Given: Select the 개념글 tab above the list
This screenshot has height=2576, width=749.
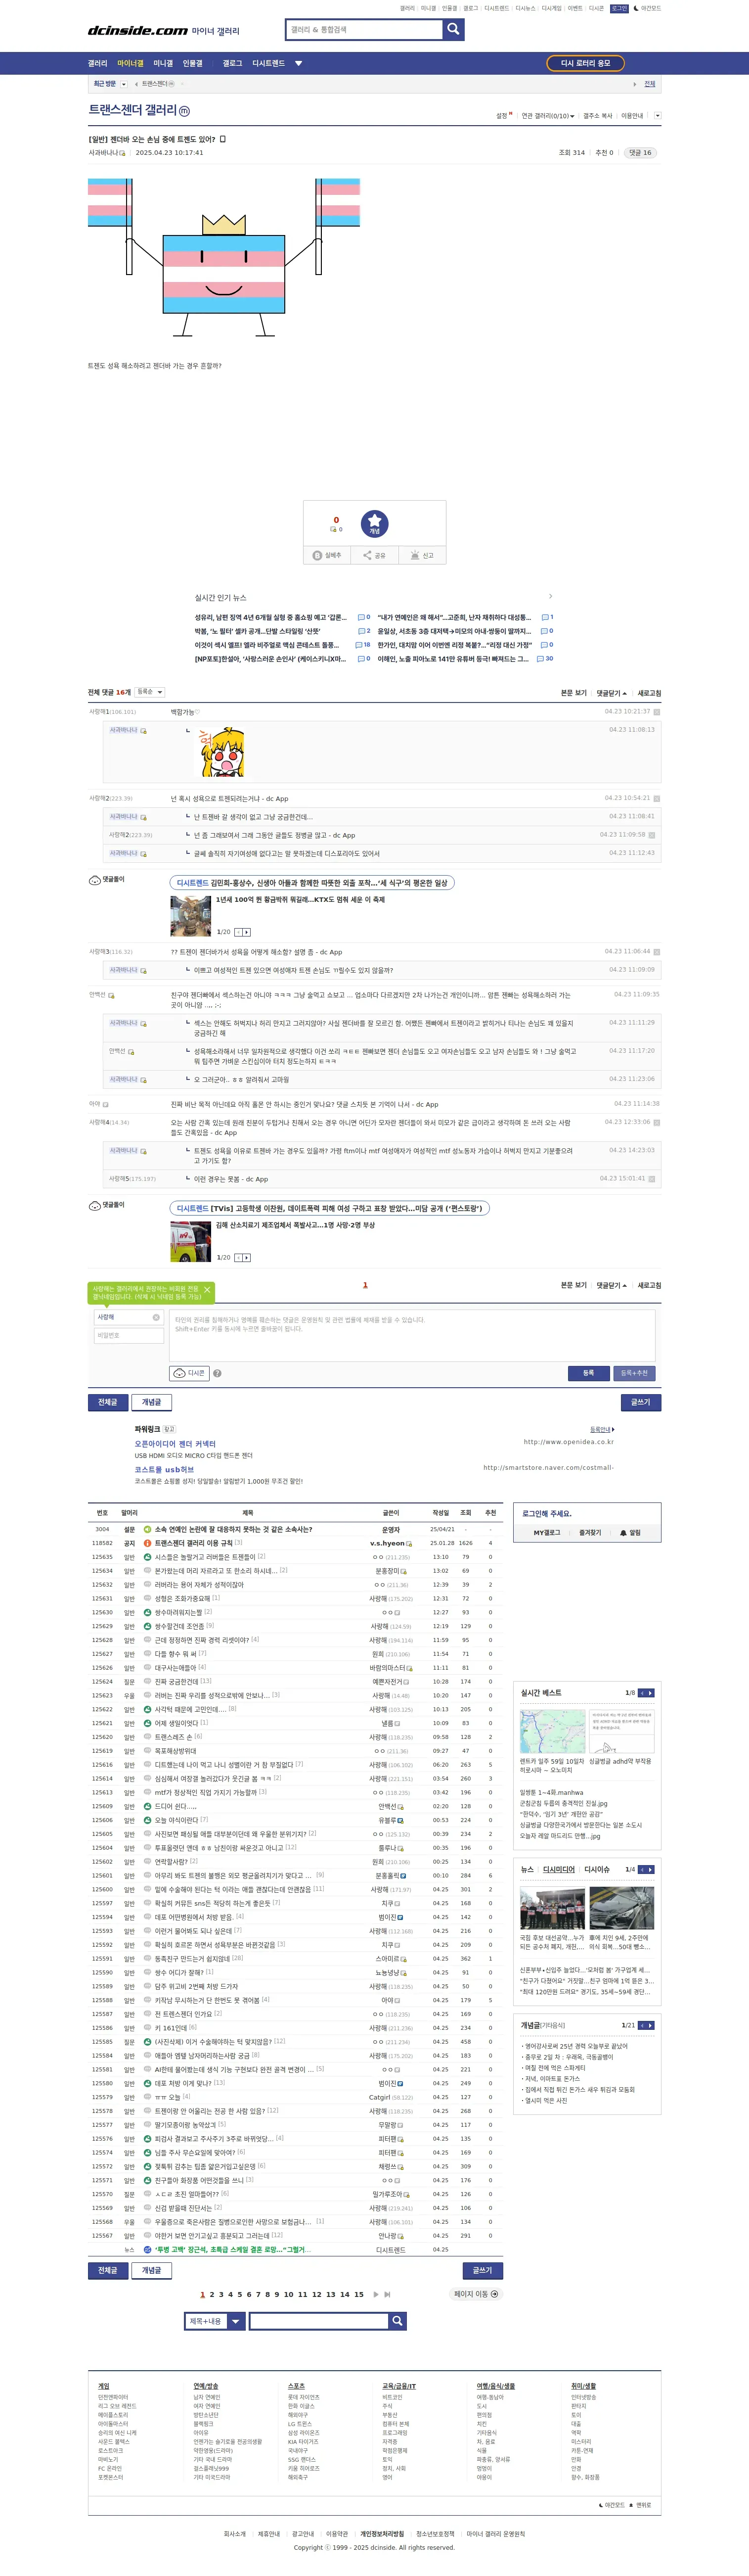Looking at the screenshot, I should (x=151, y=1402).
